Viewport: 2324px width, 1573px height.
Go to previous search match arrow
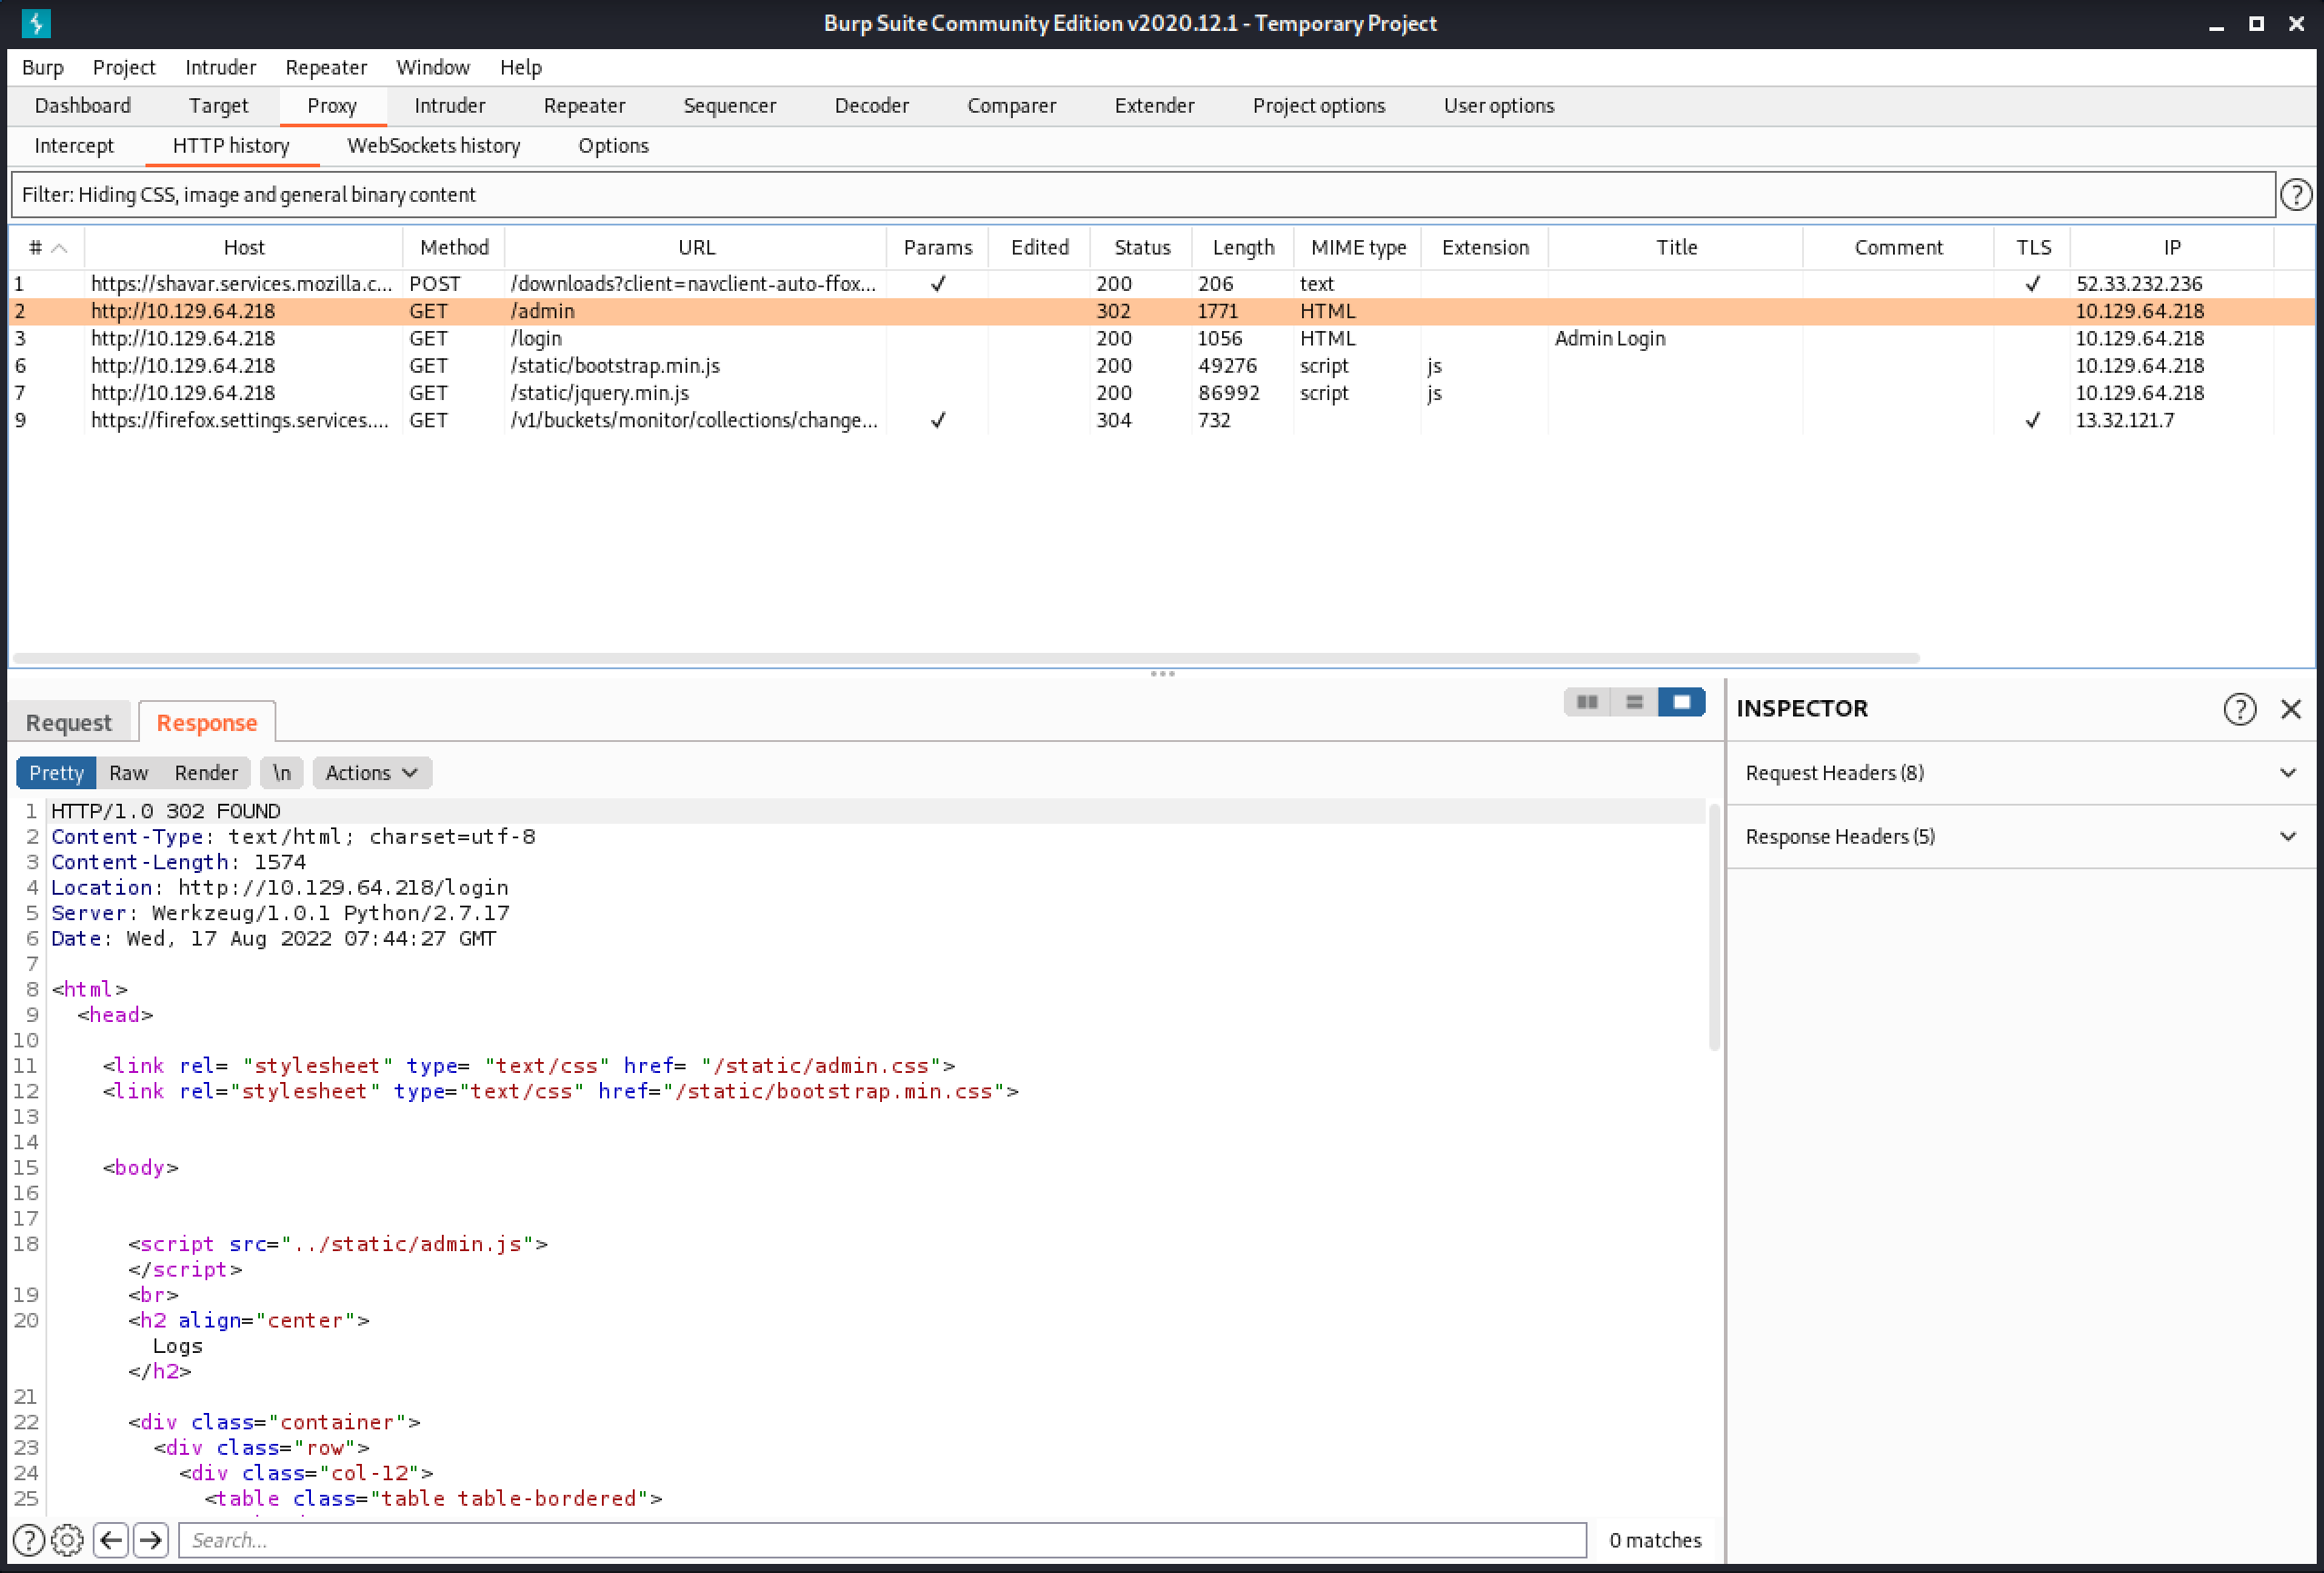click(x=111, y=1540)
